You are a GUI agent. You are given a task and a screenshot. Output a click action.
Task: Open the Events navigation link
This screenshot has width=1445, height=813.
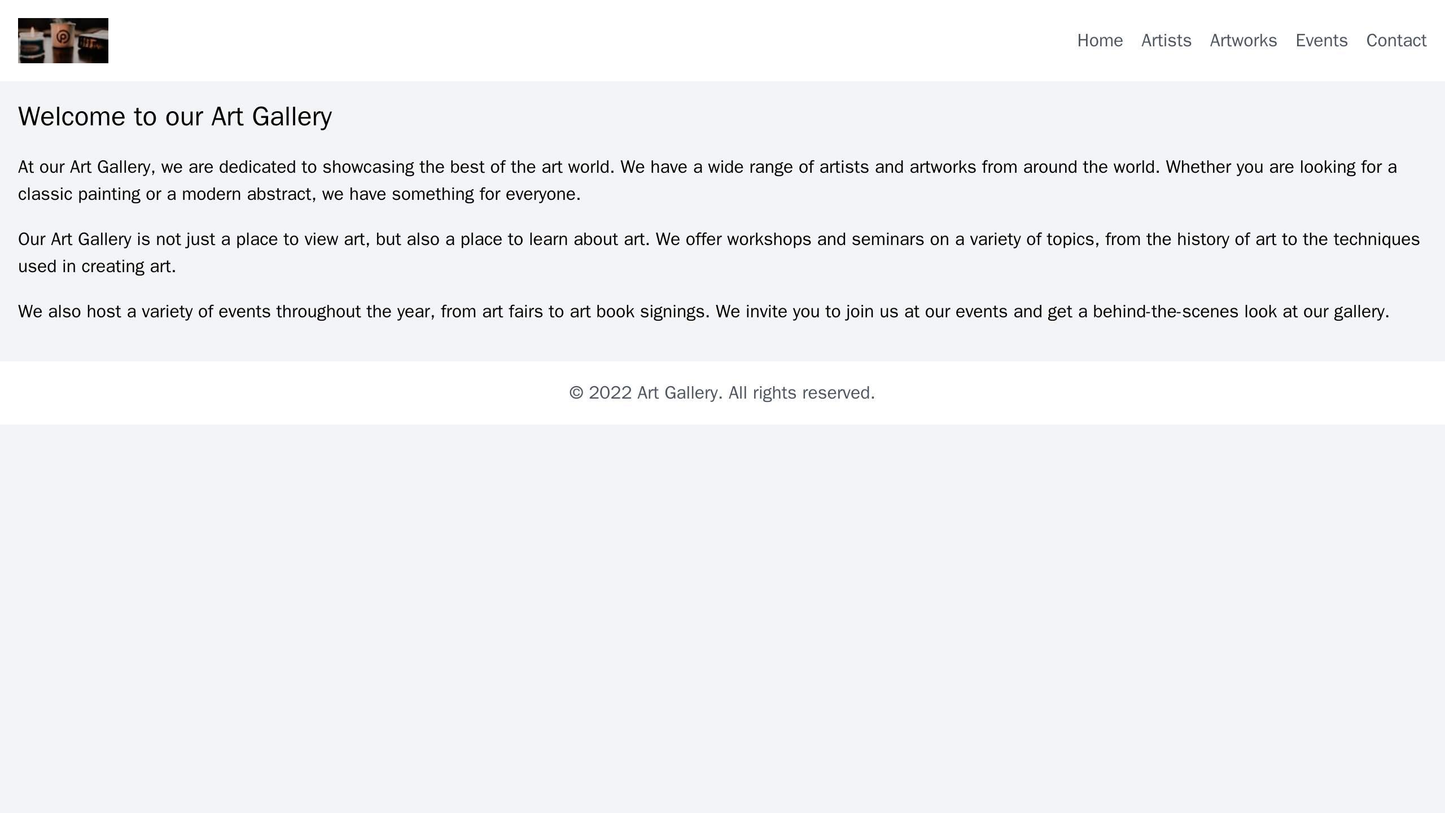[1321, 41]
